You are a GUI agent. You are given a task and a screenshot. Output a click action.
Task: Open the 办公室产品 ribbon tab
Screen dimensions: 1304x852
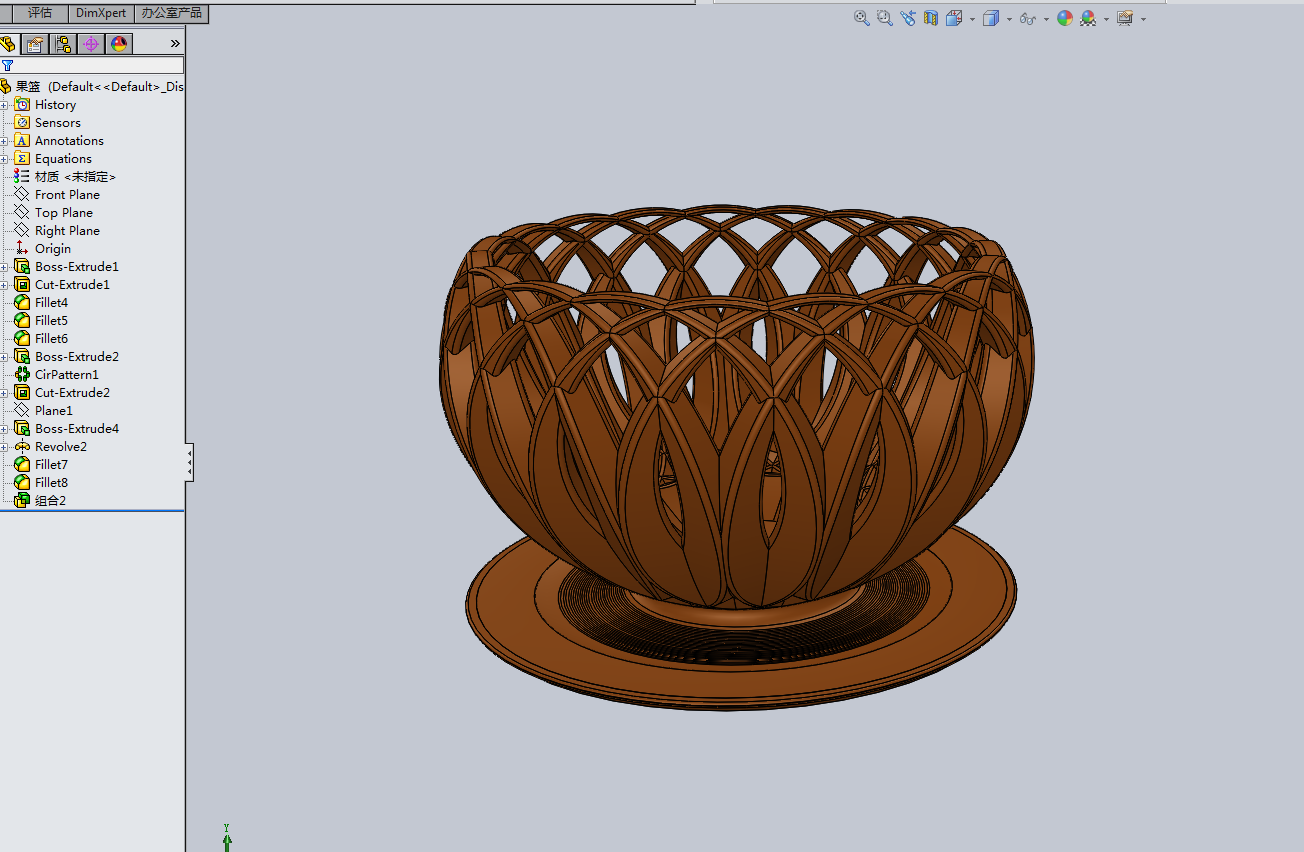[x=171, y=13]
